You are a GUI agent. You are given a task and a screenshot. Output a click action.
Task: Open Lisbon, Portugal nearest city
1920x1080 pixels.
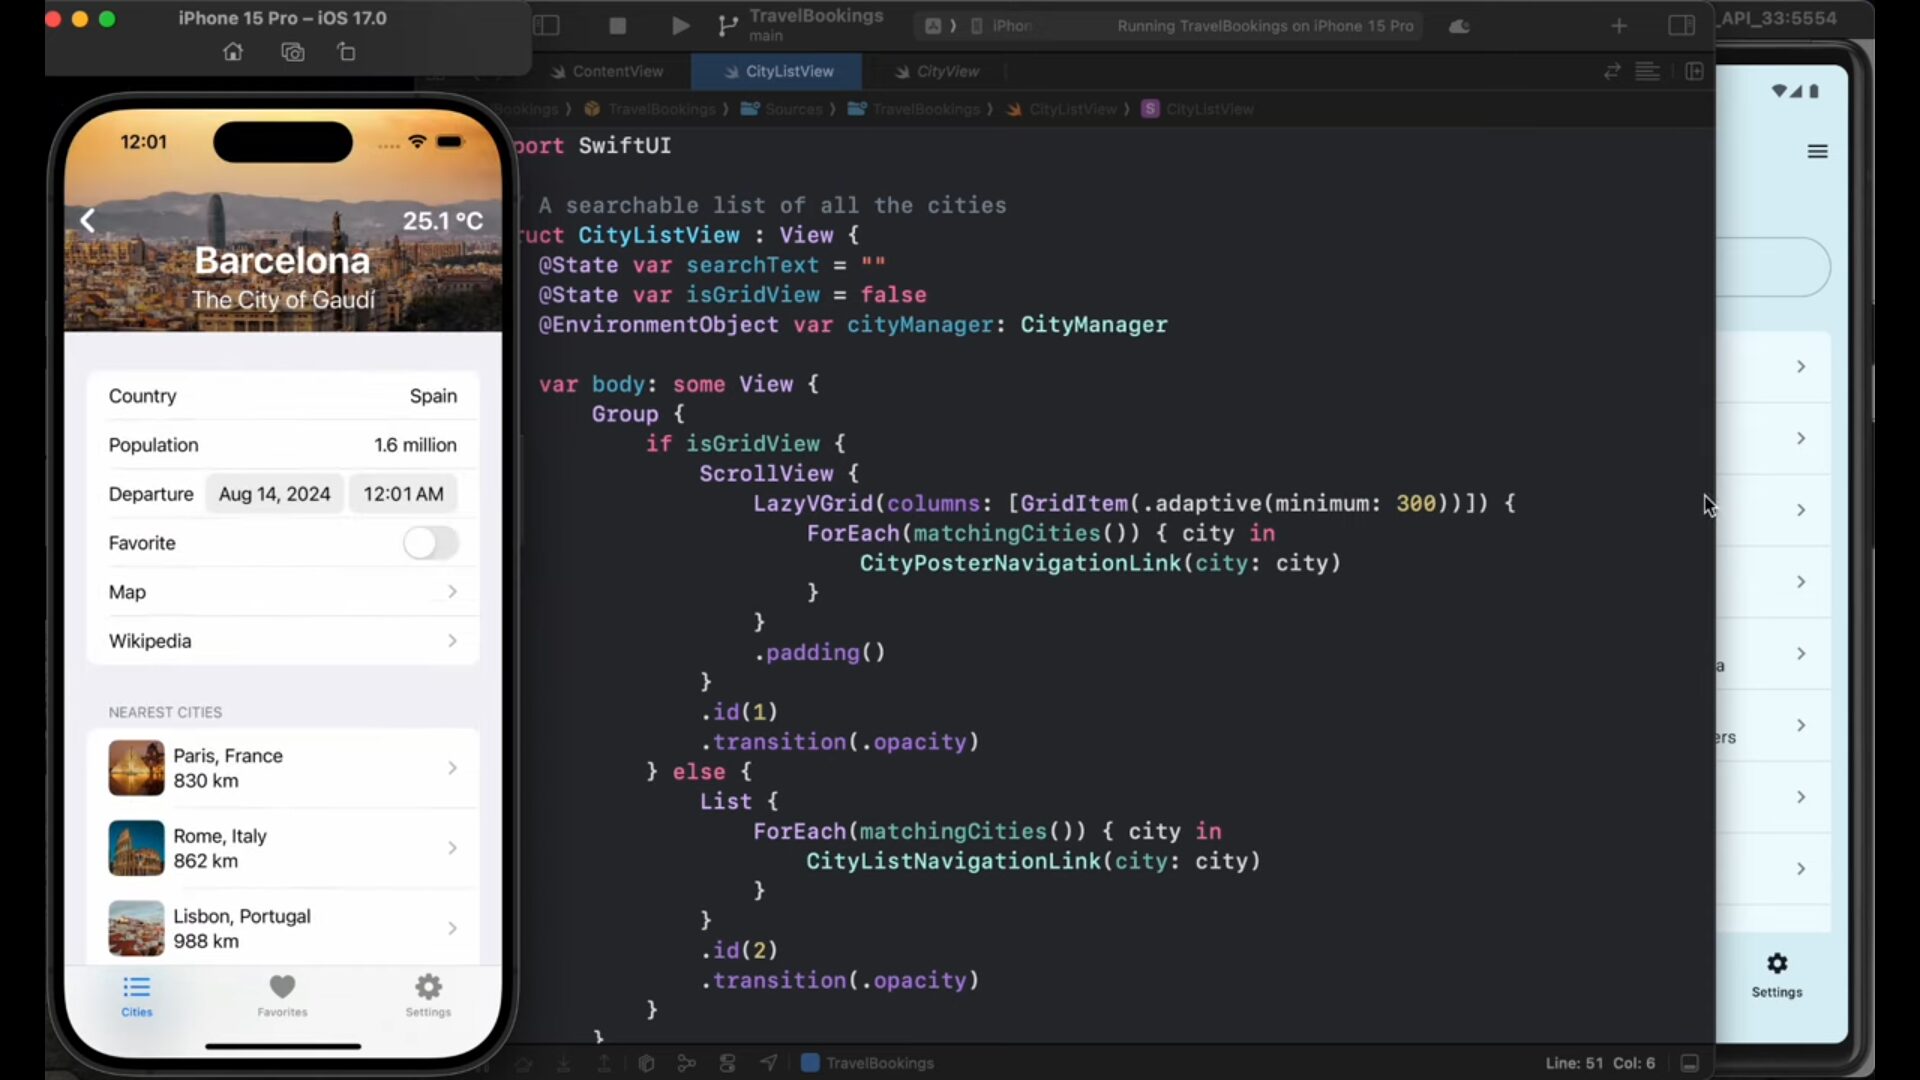(x=283, y=928)
